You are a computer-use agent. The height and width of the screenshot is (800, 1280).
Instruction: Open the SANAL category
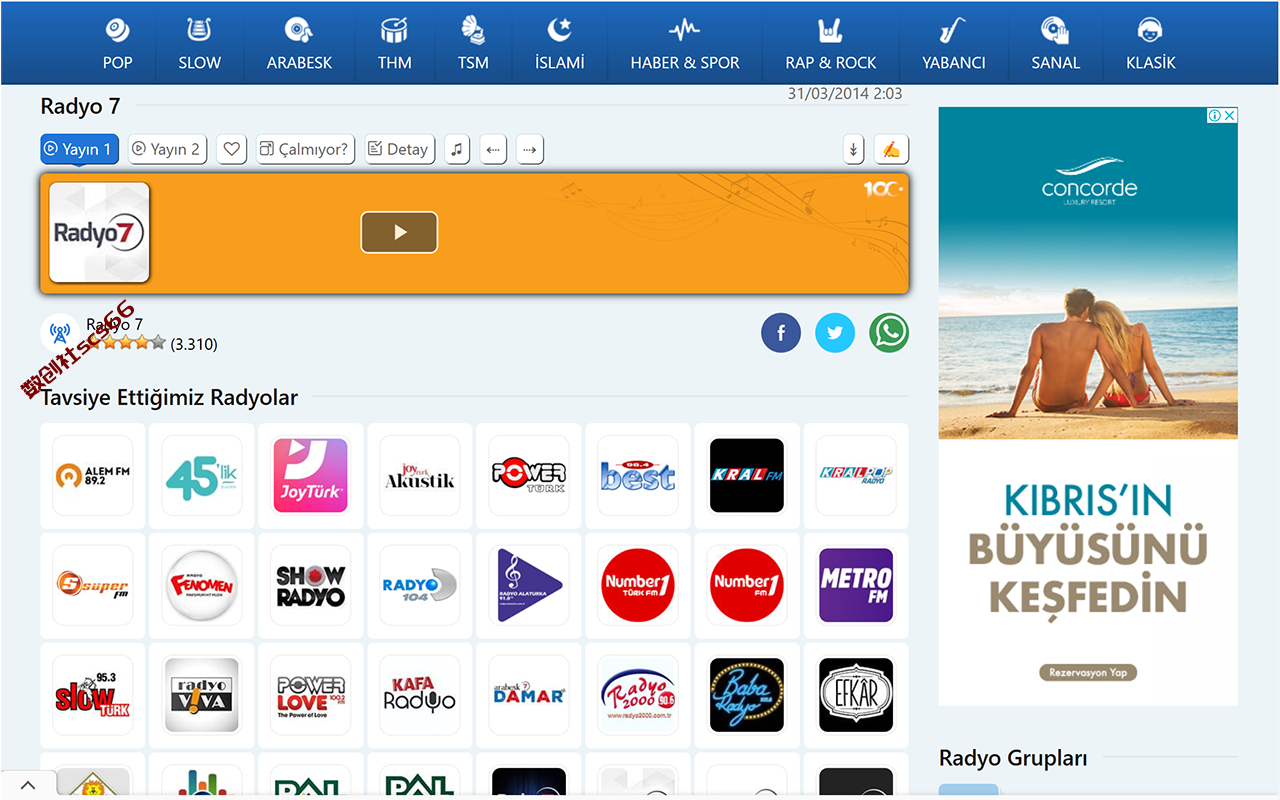pos(1056,43)
